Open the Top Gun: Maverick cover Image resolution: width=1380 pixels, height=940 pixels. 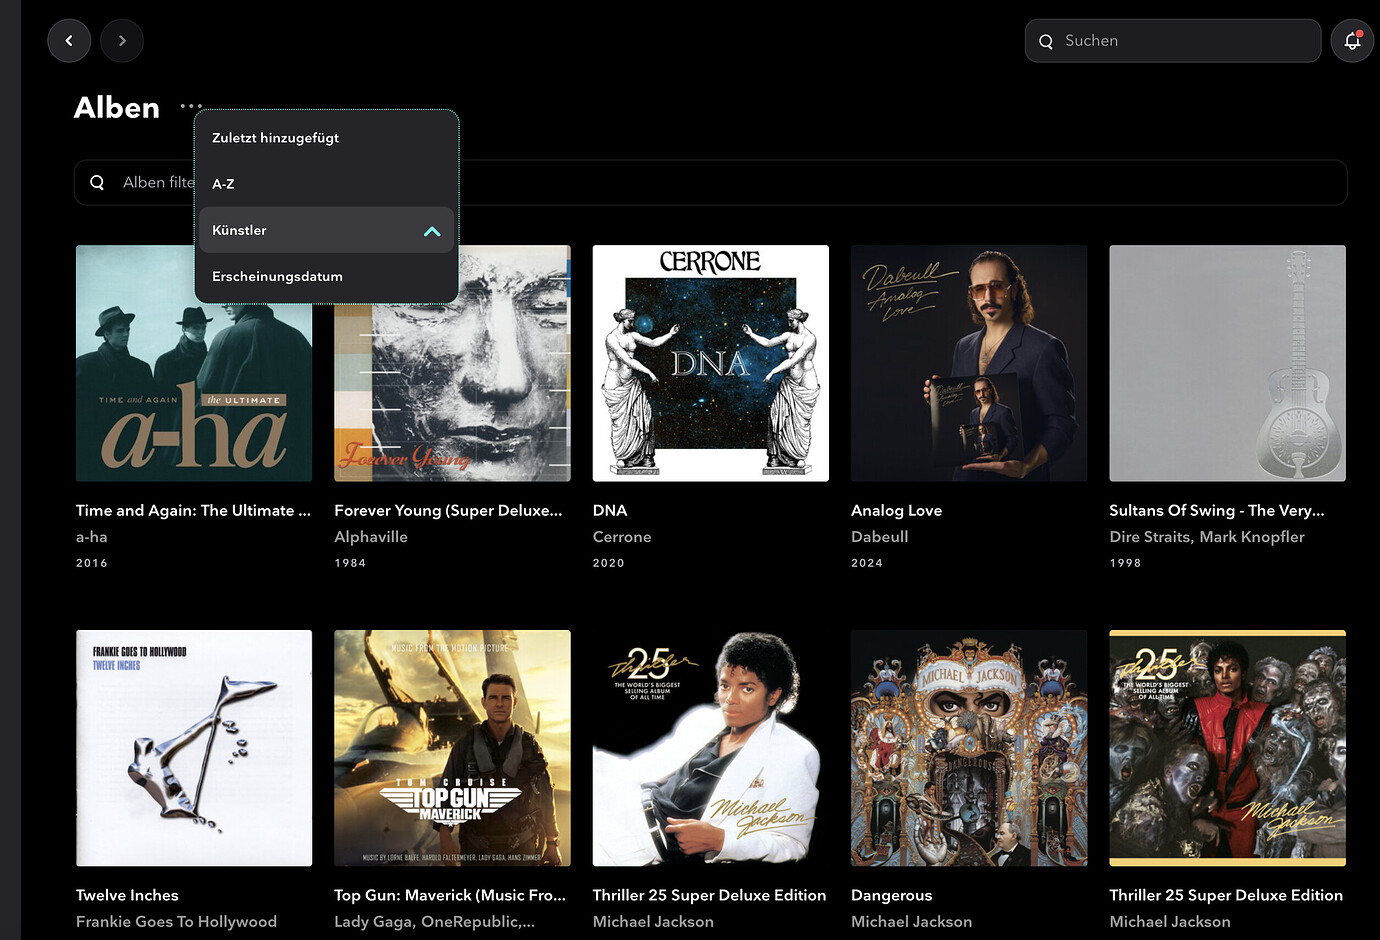pyautogui.click(x=452, y=748)
